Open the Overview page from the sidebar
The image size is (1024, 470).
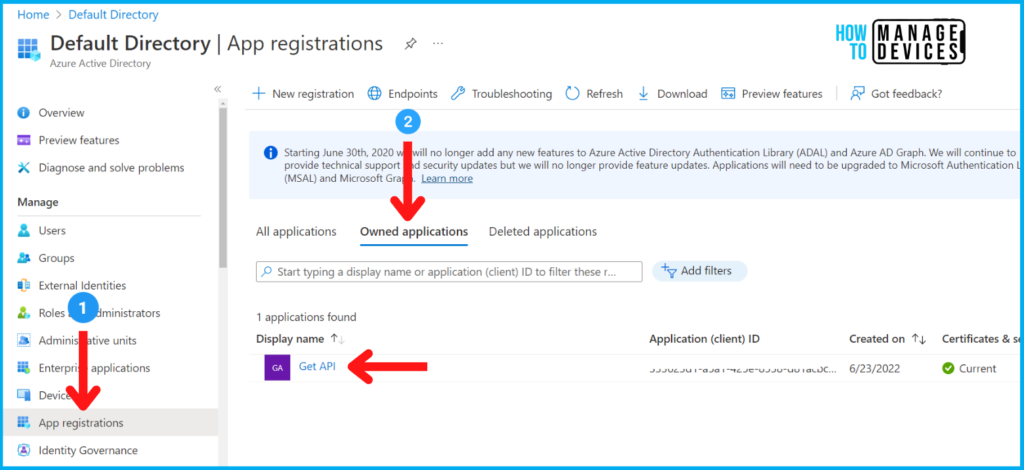[61, 113]
